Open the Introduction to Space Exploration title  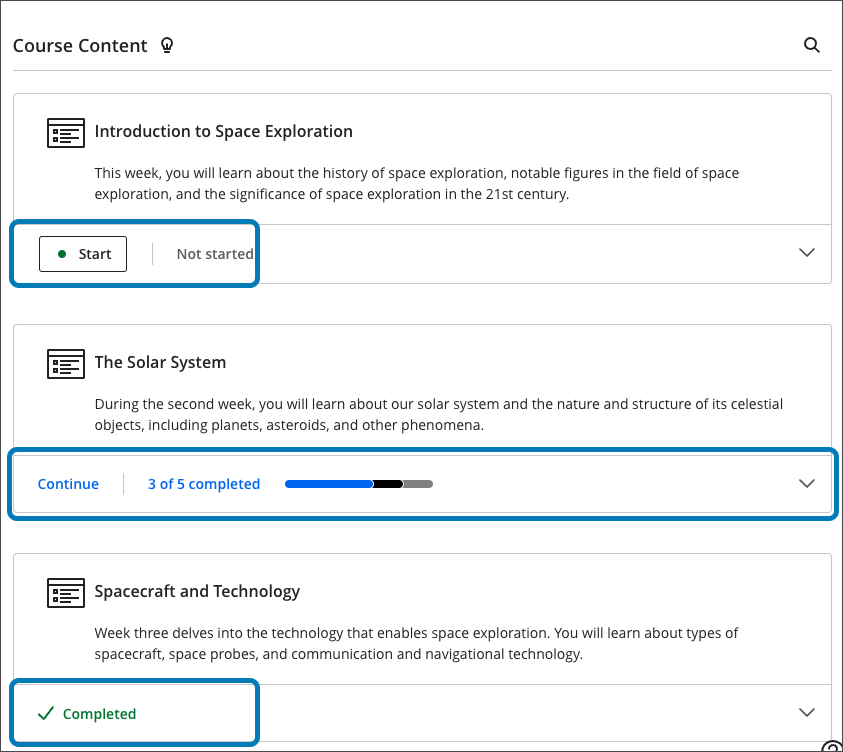[x=223, y=131]
